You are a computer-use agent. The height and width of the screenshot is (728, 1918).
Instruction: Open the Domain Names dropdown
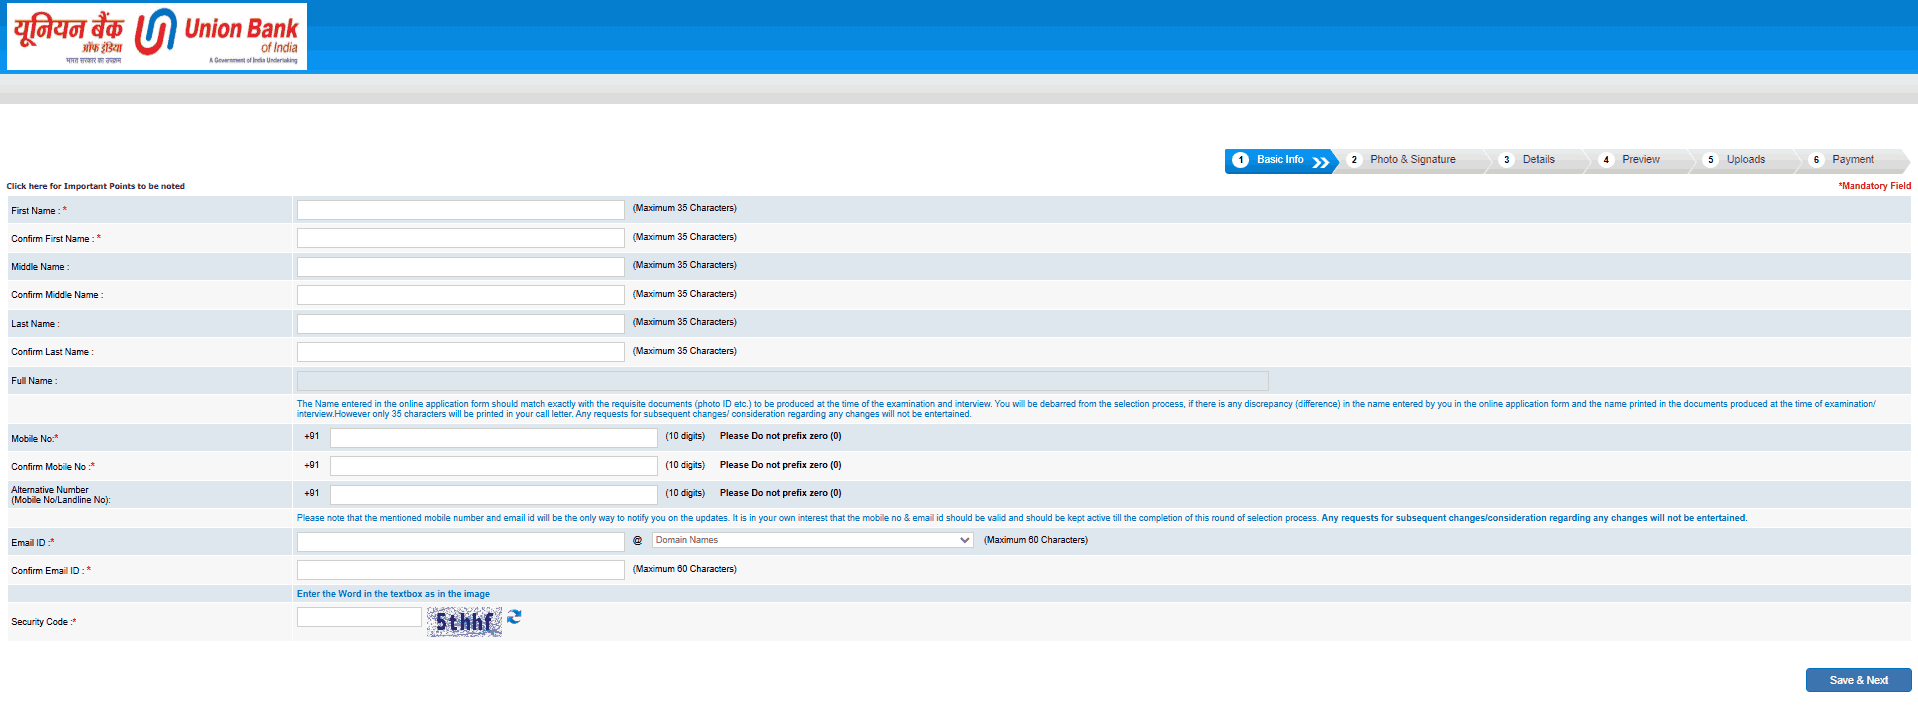(812, 540)
